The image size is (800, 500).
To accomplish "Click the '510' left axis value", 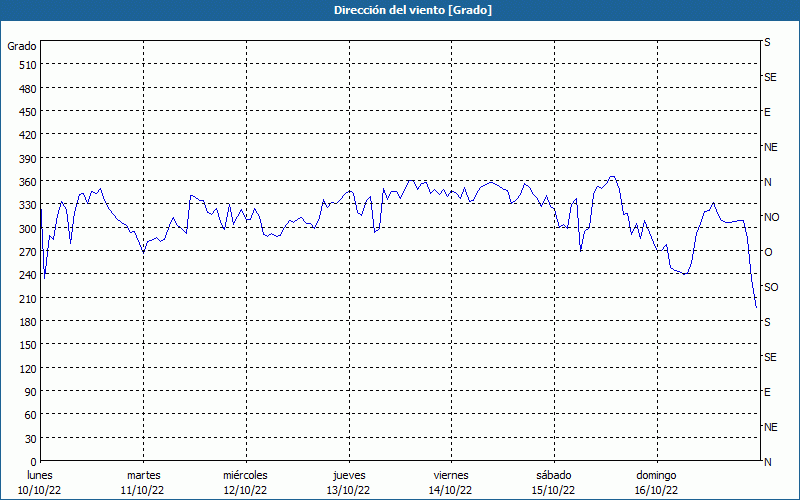I will 28,65.
